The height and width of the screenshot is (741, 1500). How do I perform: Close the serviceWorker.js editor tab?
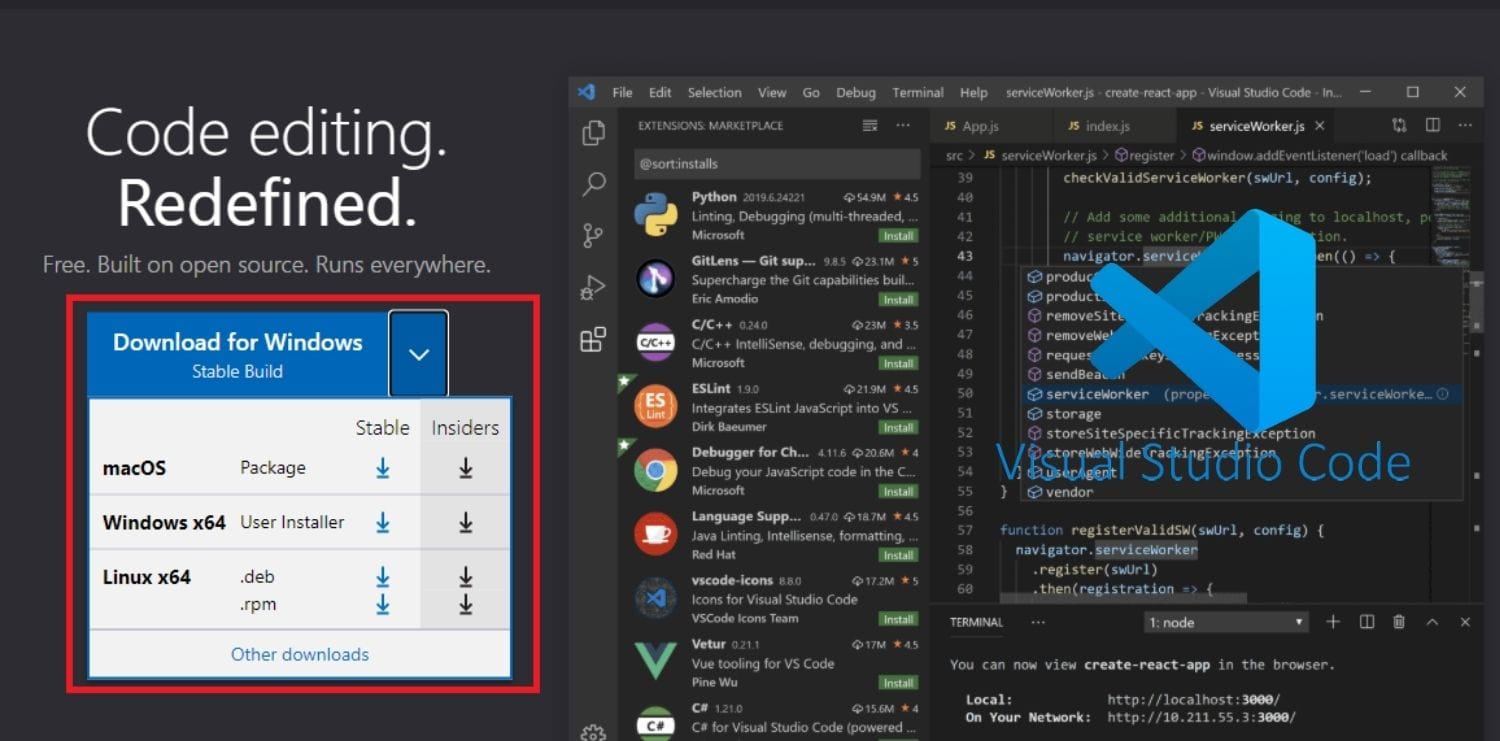coord(1320,126)
